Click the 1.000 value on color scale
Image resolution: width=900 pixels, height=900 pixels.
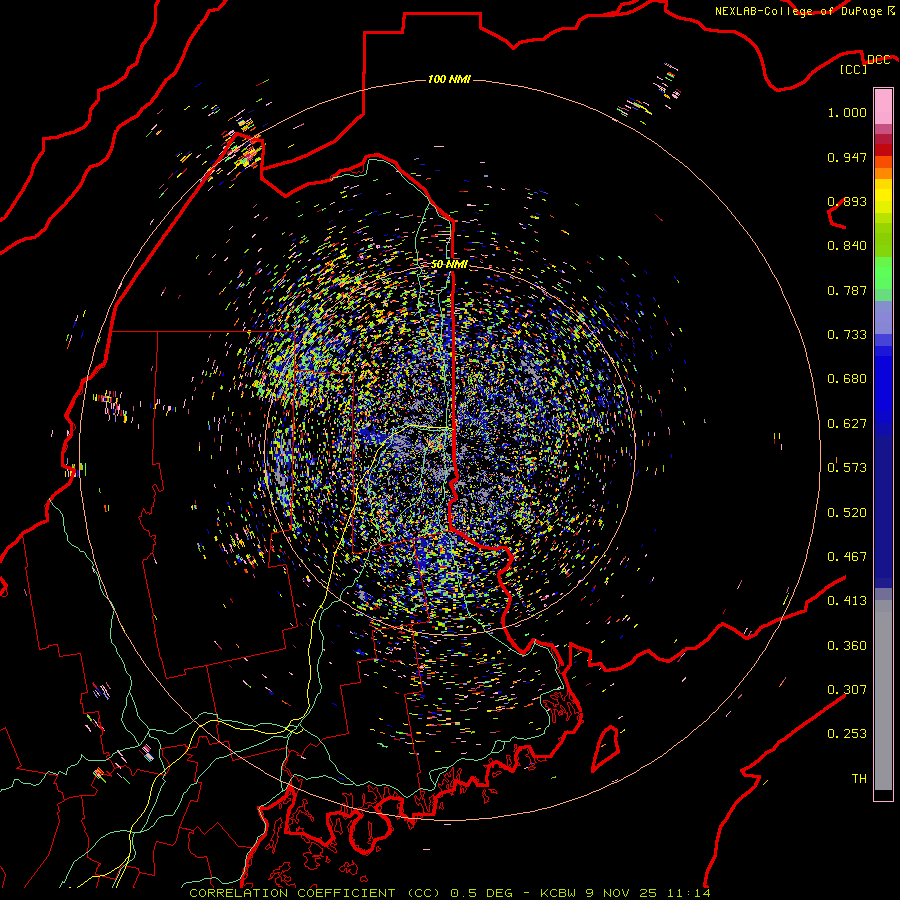pyautogui.click(x=847, y=112)
